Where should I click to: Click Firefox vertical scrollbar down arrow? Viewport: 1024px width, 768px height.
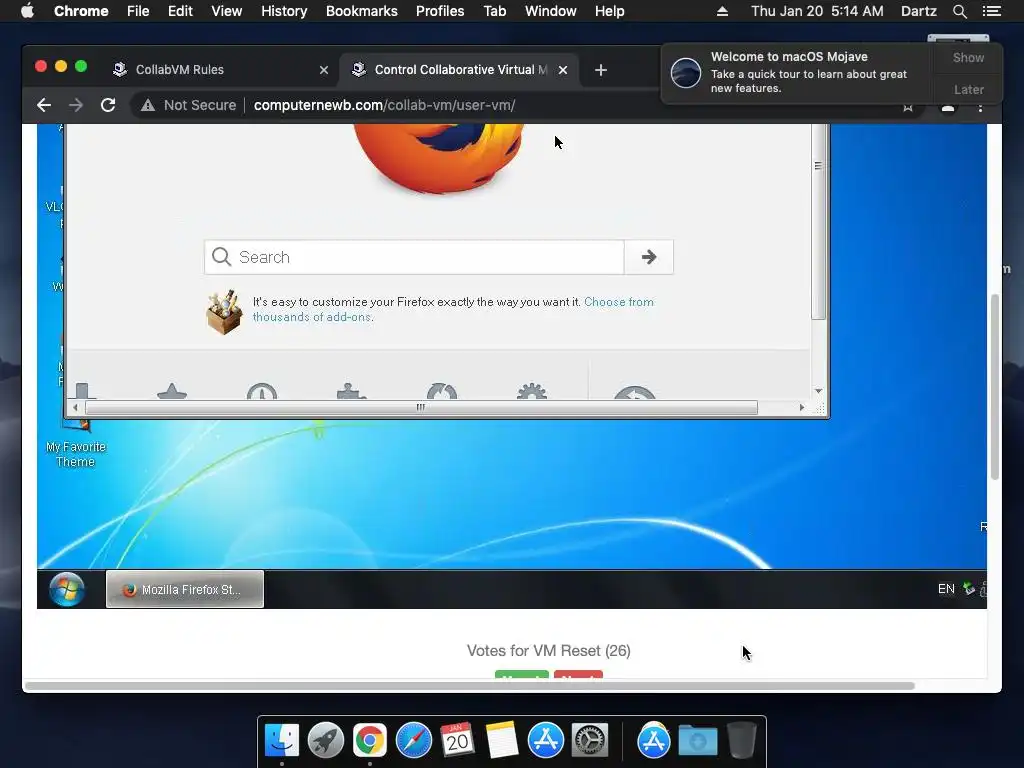[818, 391]
